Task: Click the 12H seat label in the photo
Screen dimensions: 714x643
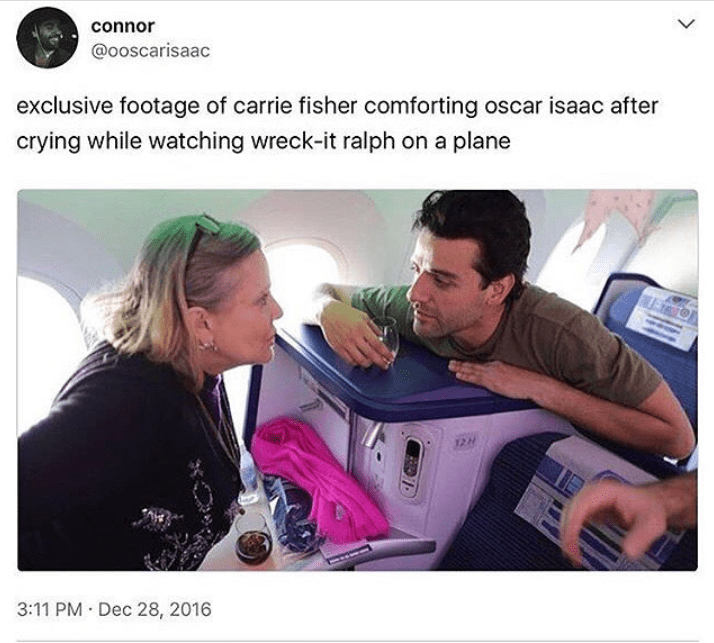Action: [466, 441]
